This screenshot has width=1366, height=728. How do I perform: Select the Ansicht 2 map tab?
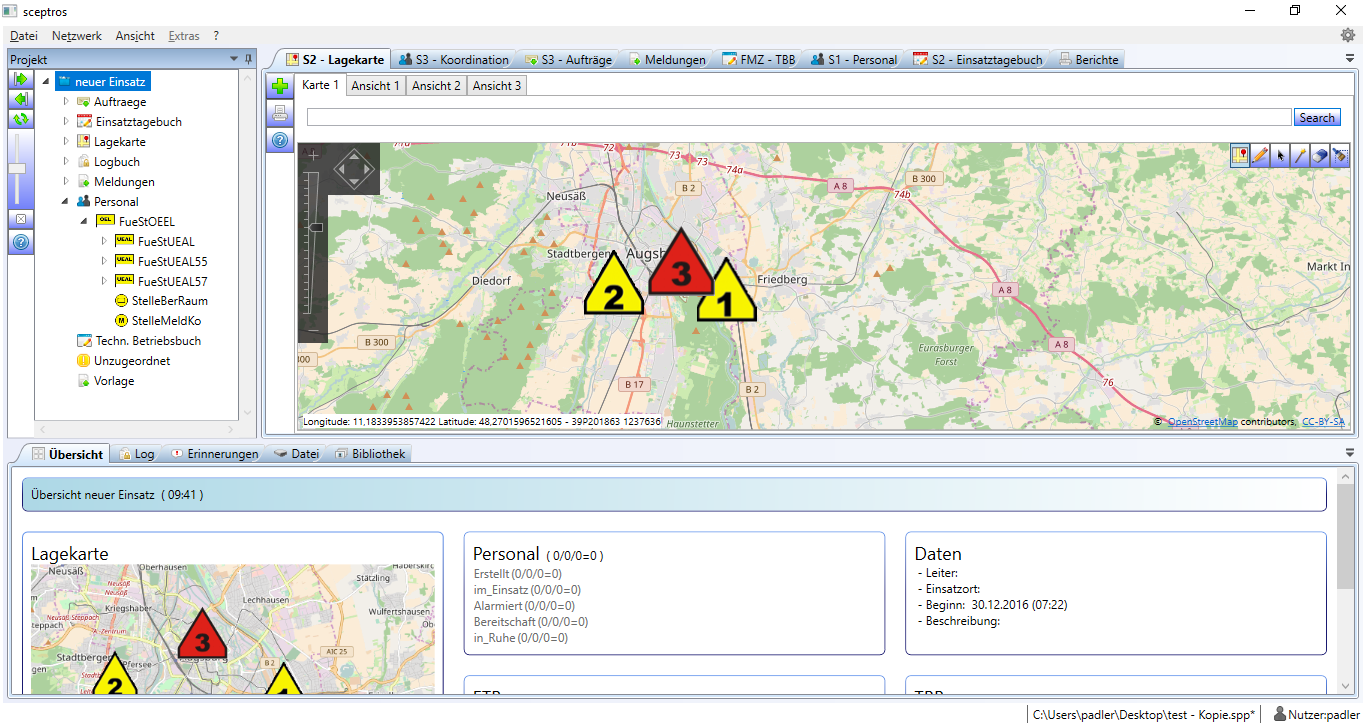point(437,86)
